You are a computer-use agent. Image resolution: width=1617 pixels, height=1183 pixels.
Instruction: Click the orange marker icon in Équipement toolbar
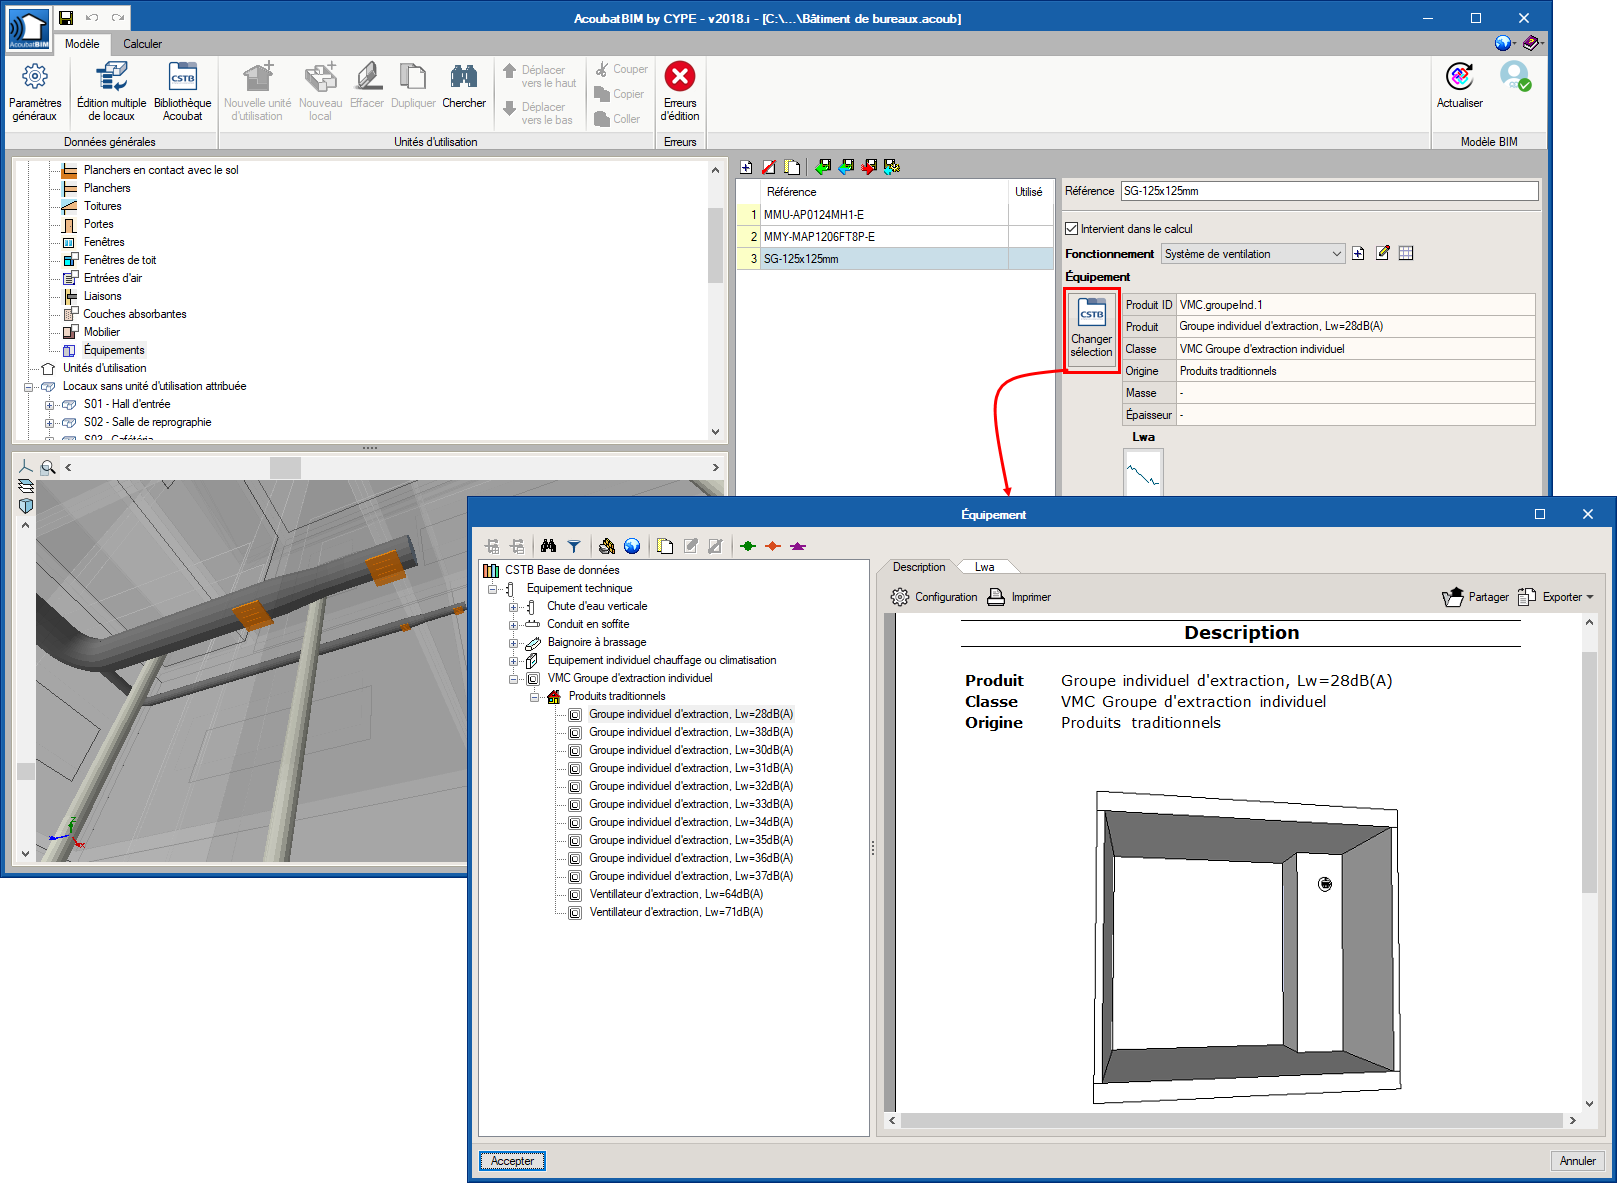point(772,546)
